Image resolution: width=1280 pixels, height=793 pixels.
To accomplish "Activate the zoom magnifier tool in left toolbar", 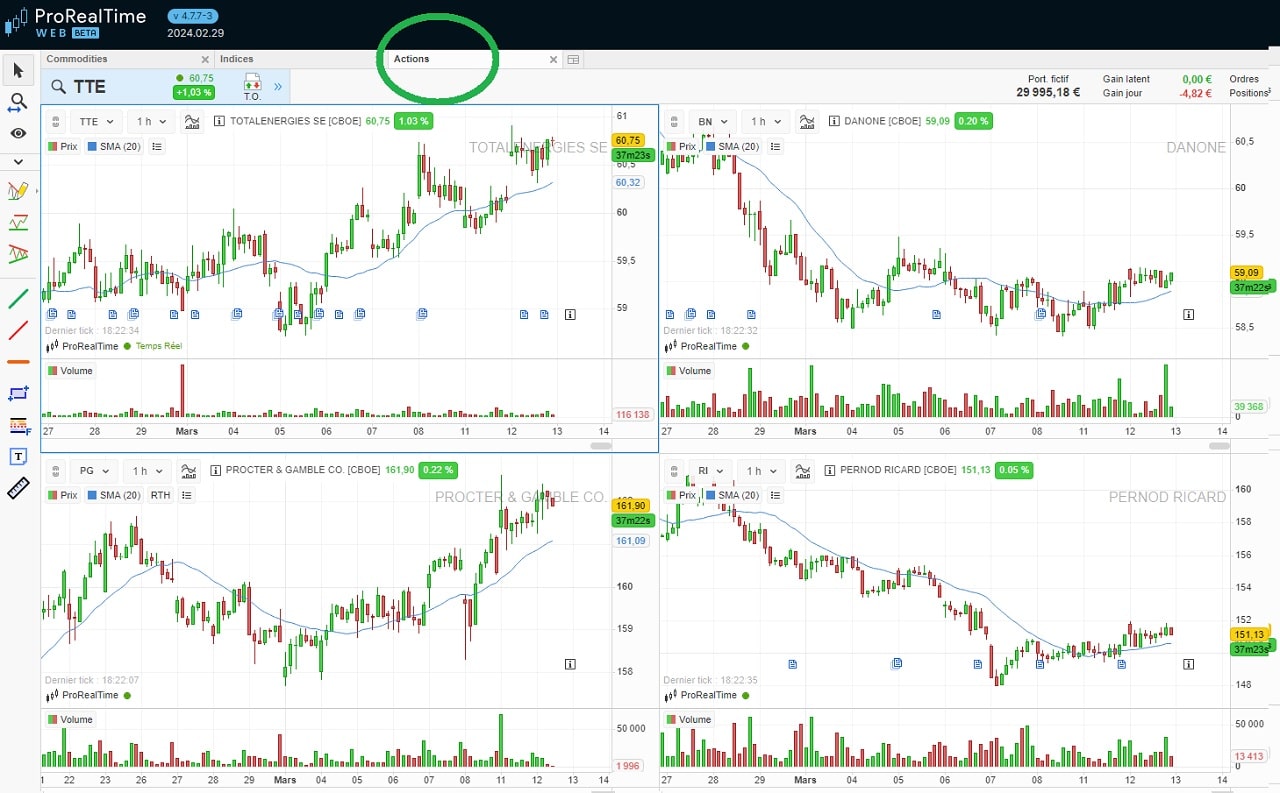I will point(18,102).
